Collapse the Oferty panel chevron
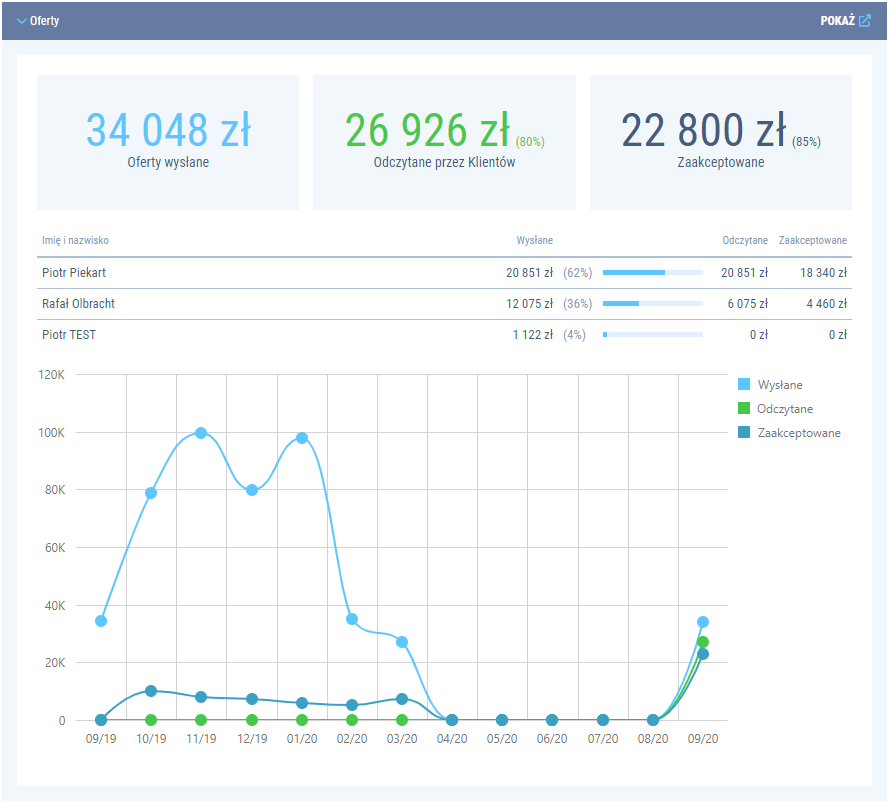The image size is (889, 803). pyautogui.click(x=21, y=20)
